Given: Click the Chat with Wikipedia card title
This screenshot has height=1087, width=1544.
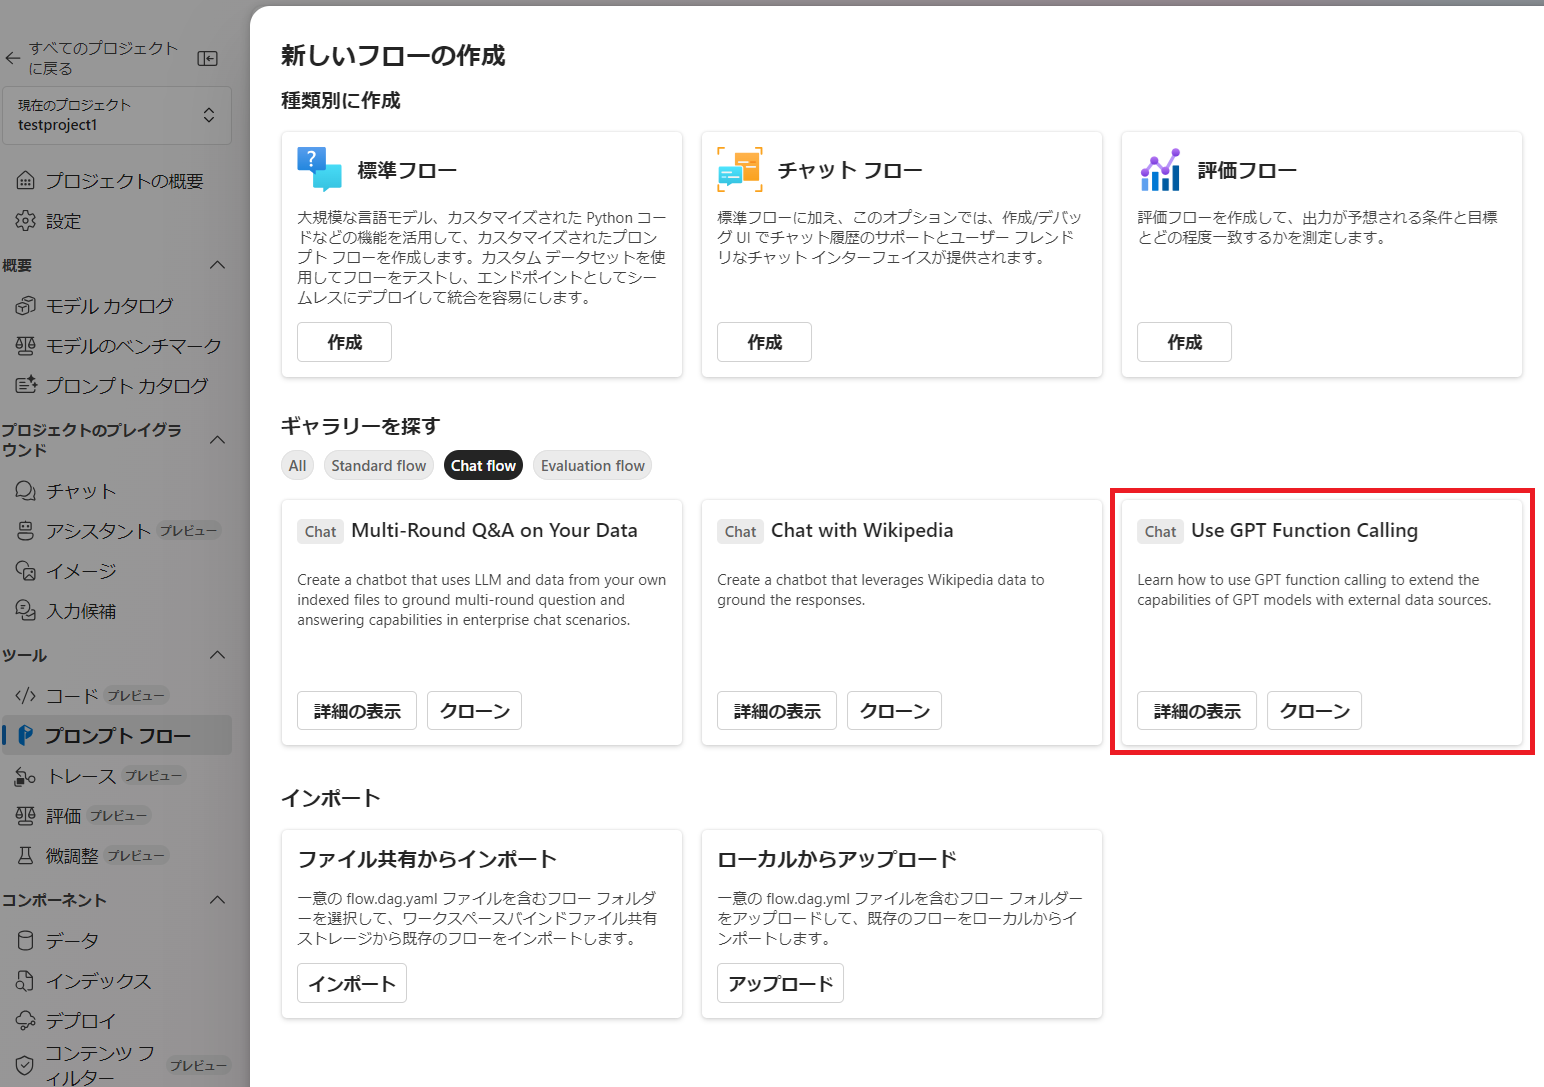Looking at the screenshot, I should [862, 531].
